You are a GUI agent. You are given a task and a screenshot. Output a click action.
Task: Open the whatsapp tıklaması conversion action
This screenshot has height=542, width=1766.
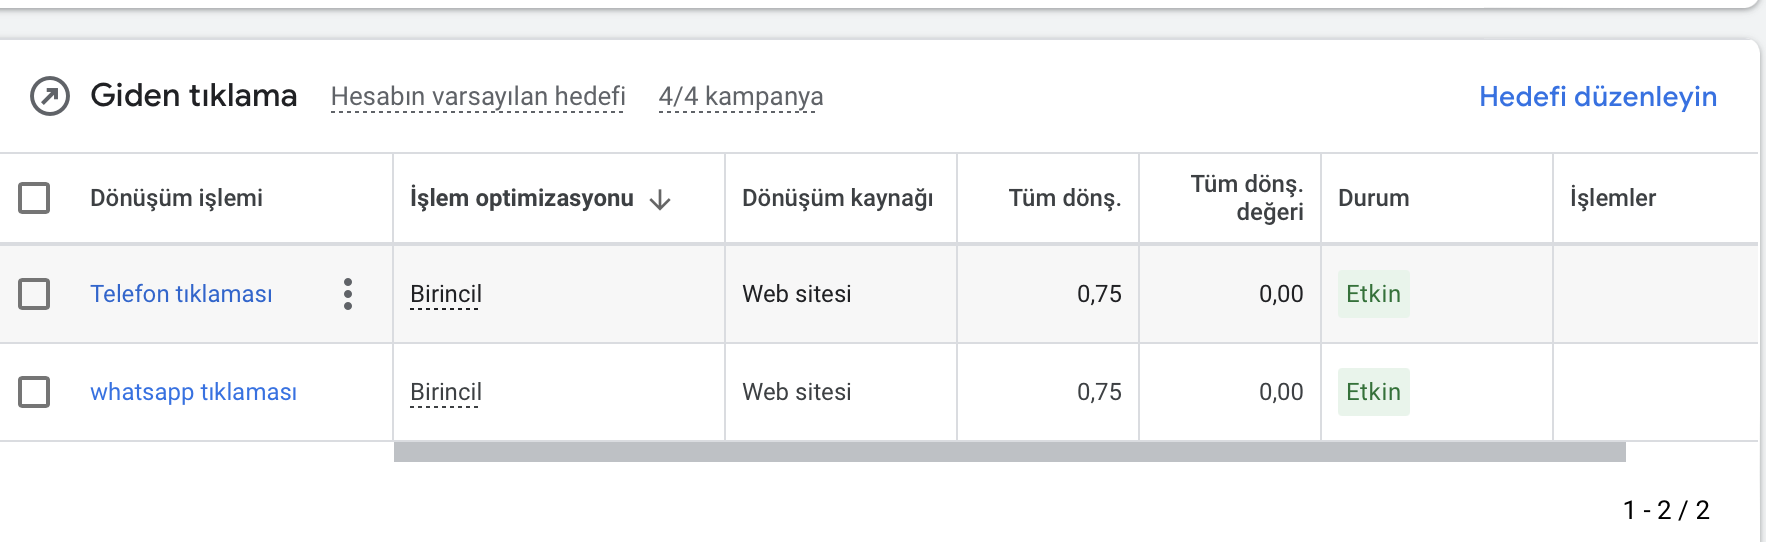click(193, 392)
